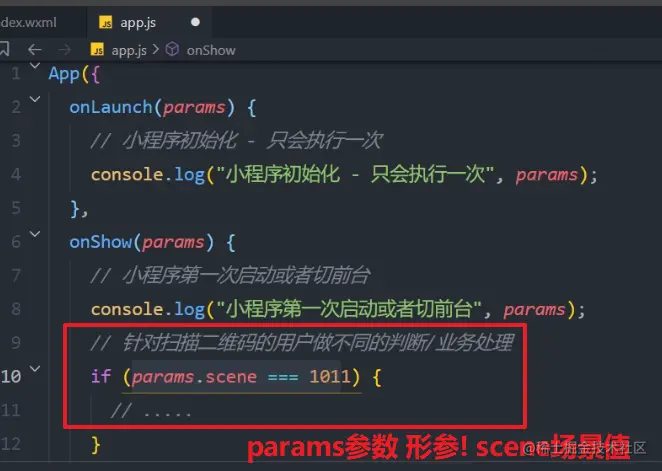Click the breadcrumb chevron after app.js
This screenshot has width=662, height=471.
pyautogui.click(x=156, y=50)
